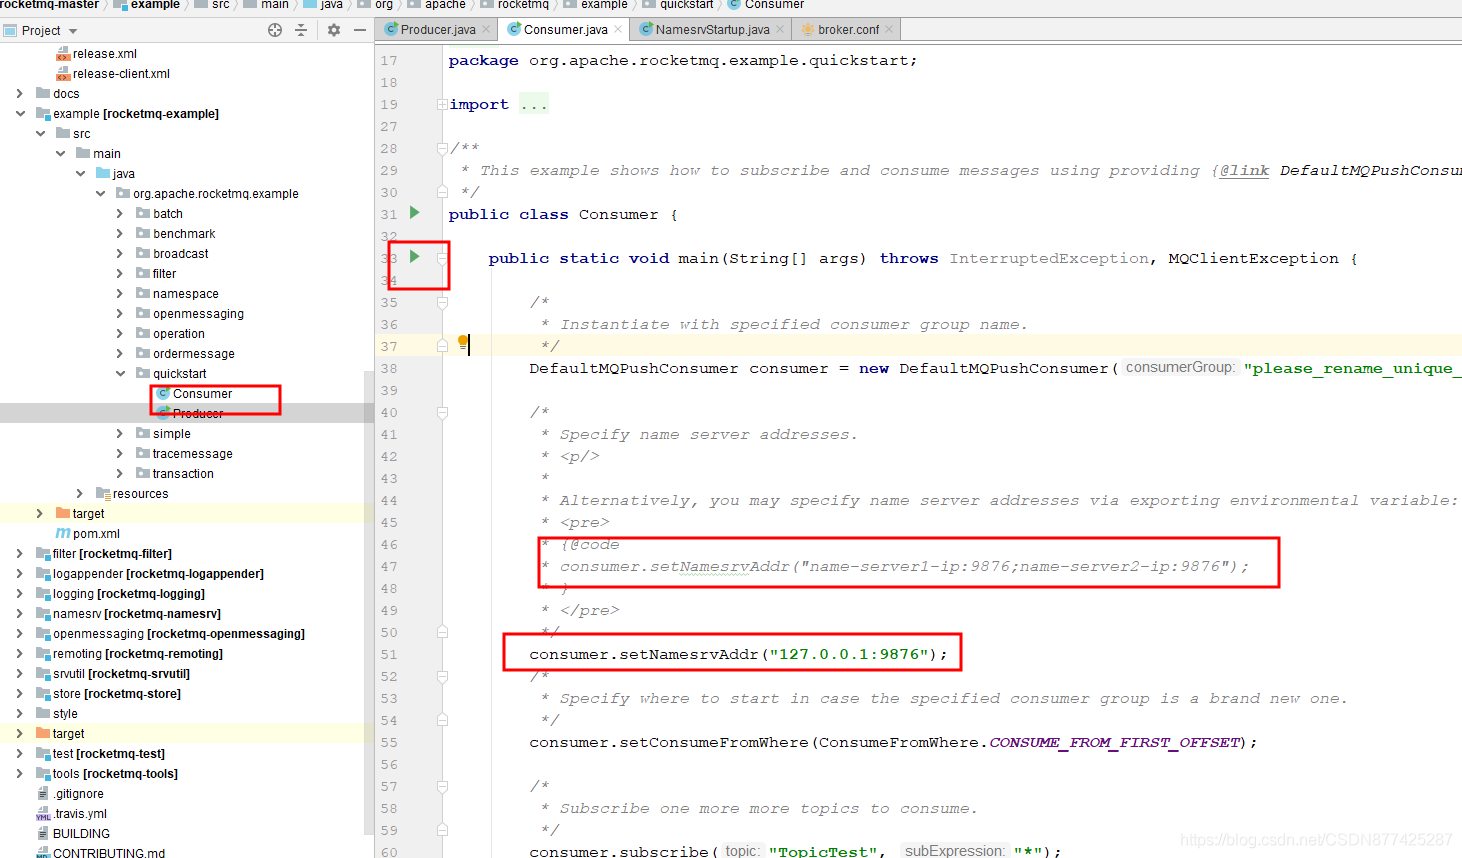Switch to the Producer.java tab

(438, 30)
